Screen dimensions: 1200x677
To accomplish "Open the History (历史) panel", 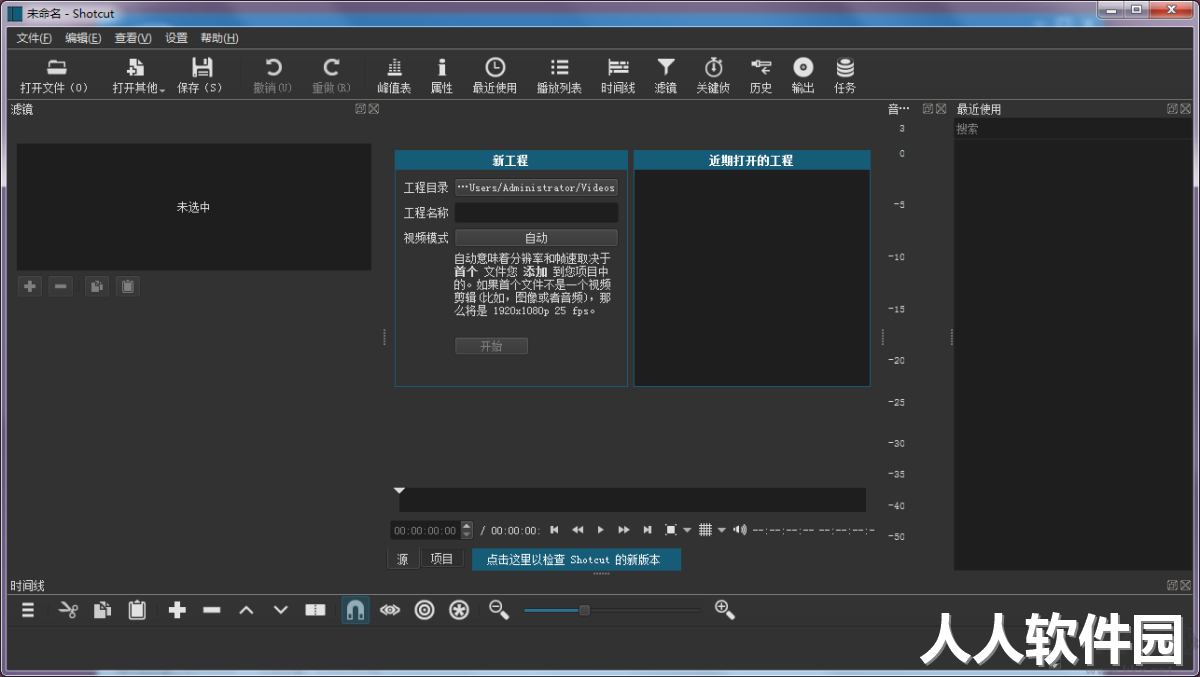I will click(761, 75).
